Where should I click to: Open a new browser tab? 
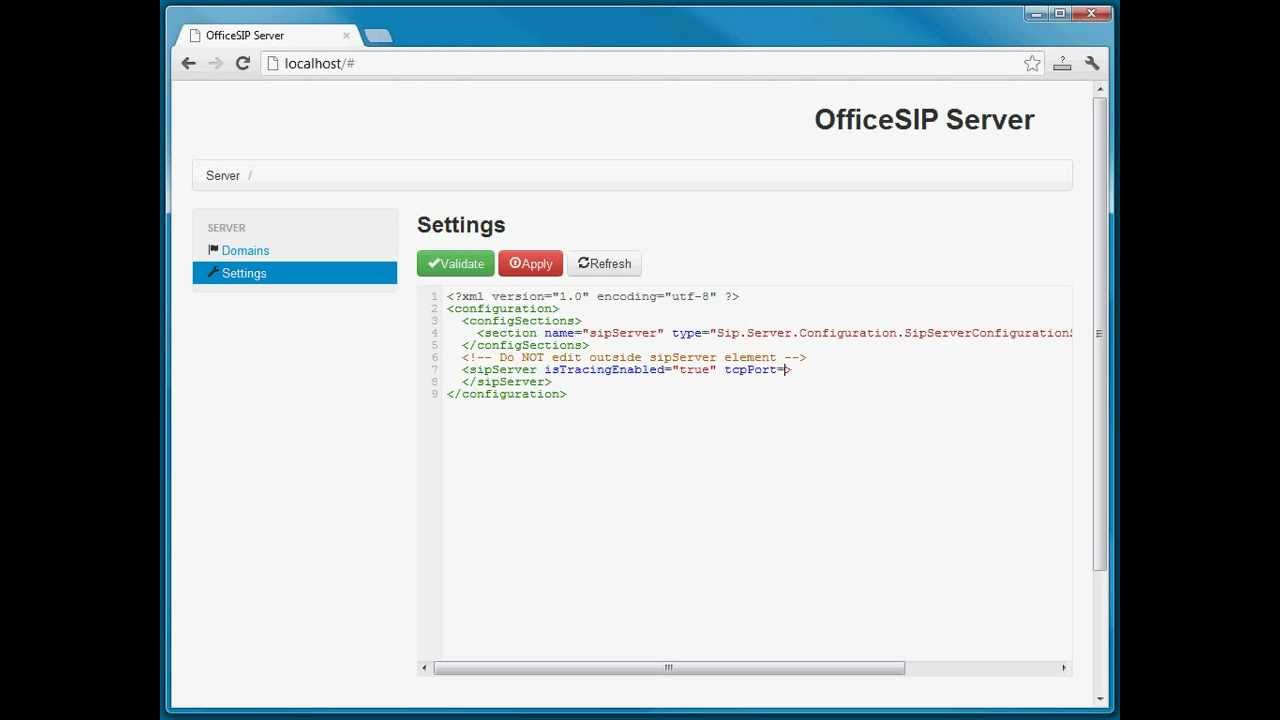378,36
